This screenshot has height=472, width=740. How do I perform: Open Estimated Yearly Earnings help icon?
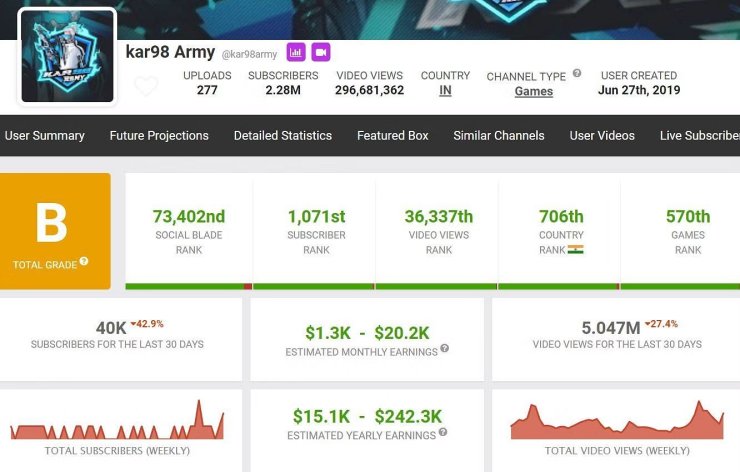point(443,432)
